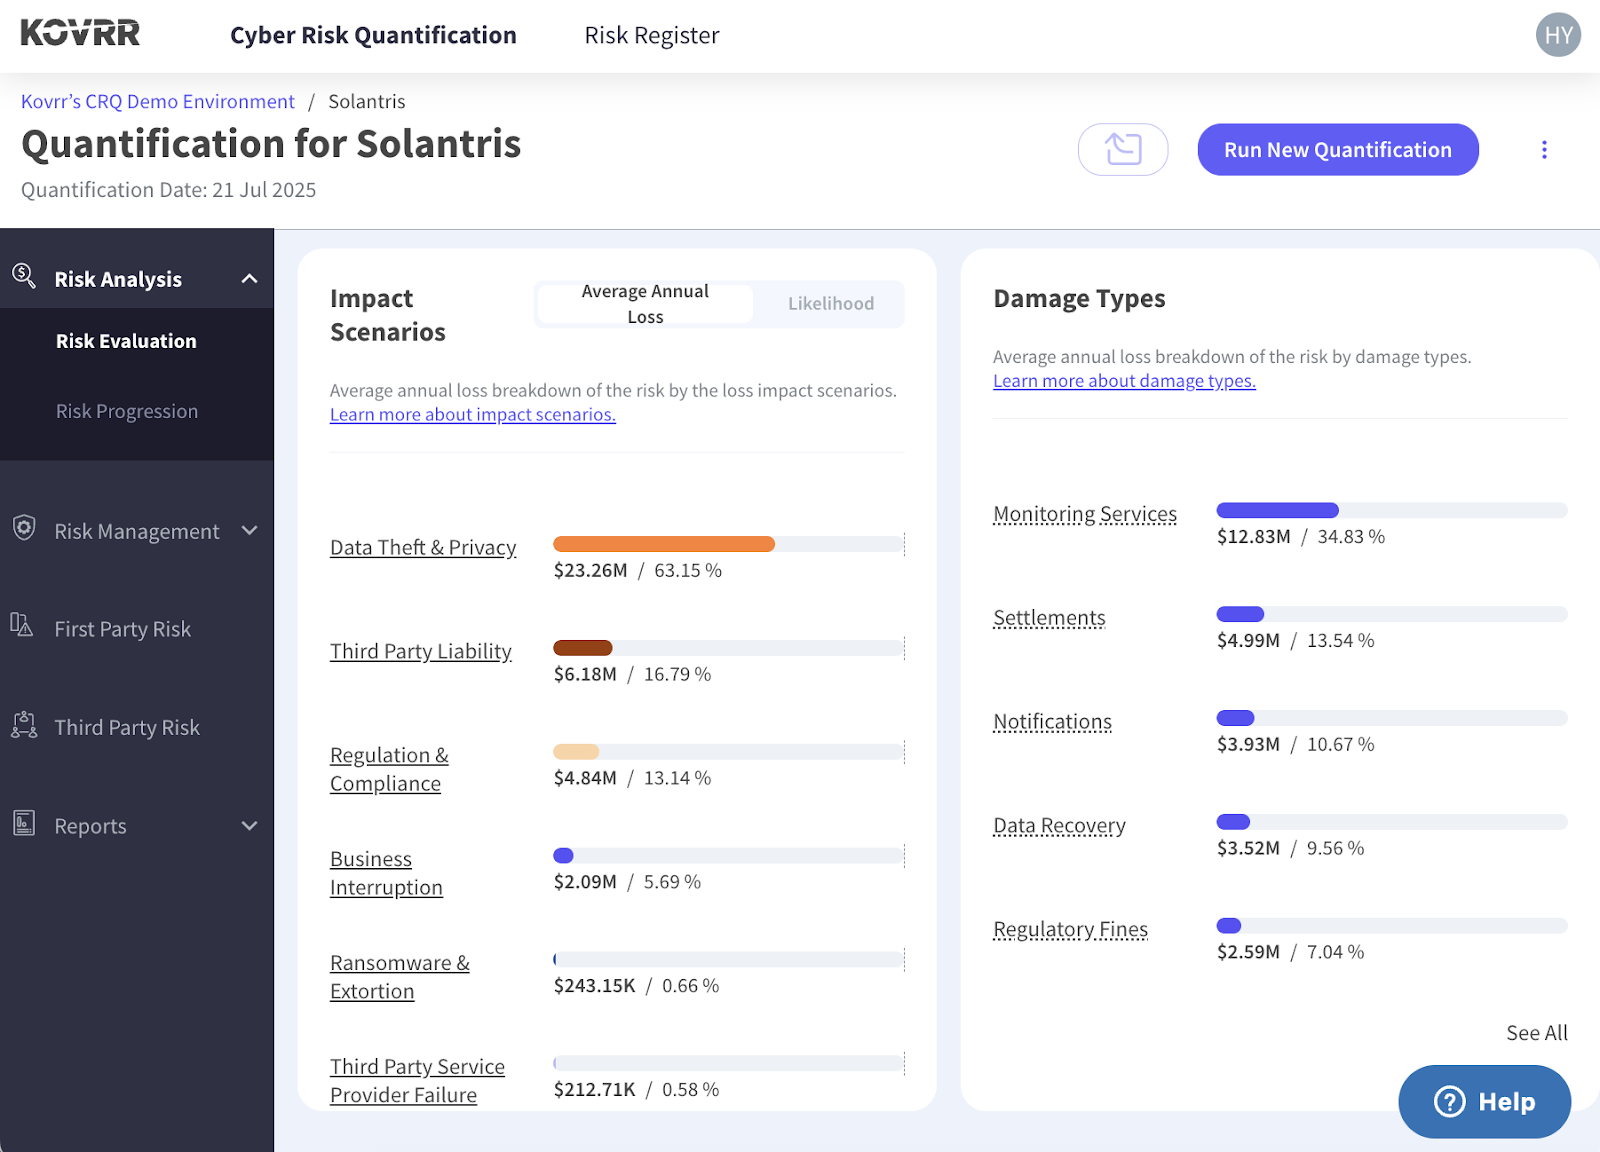The image size is (1600, 1152).
Task: Open Third Party Service Provider Failure scenario
Action: (x=417, y=1081)
